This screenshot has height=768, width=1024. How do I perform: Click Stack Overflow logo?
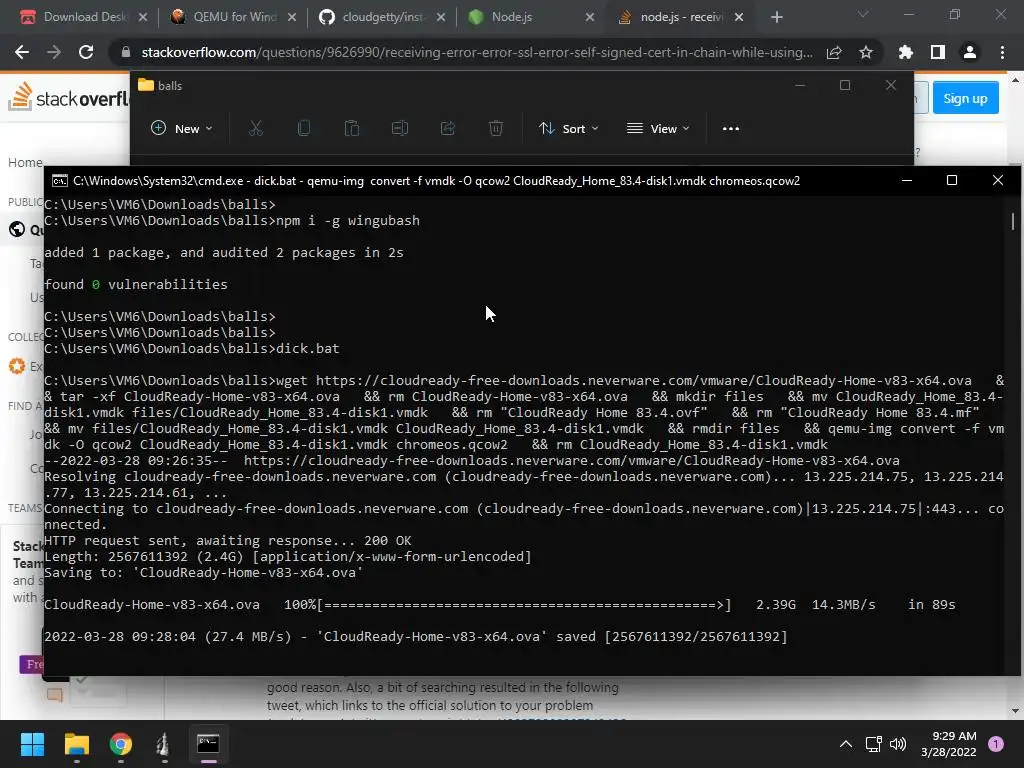[69, 97]
